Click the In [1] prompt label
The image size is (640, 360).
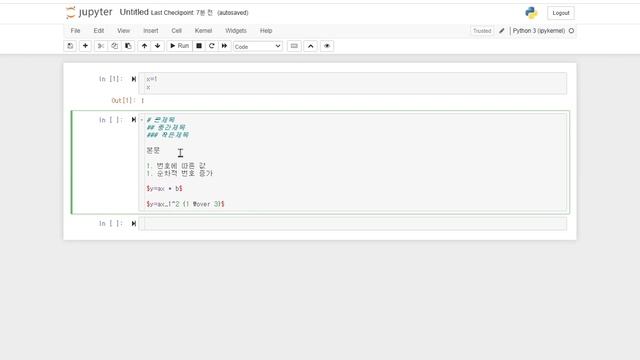coord(111,79)
